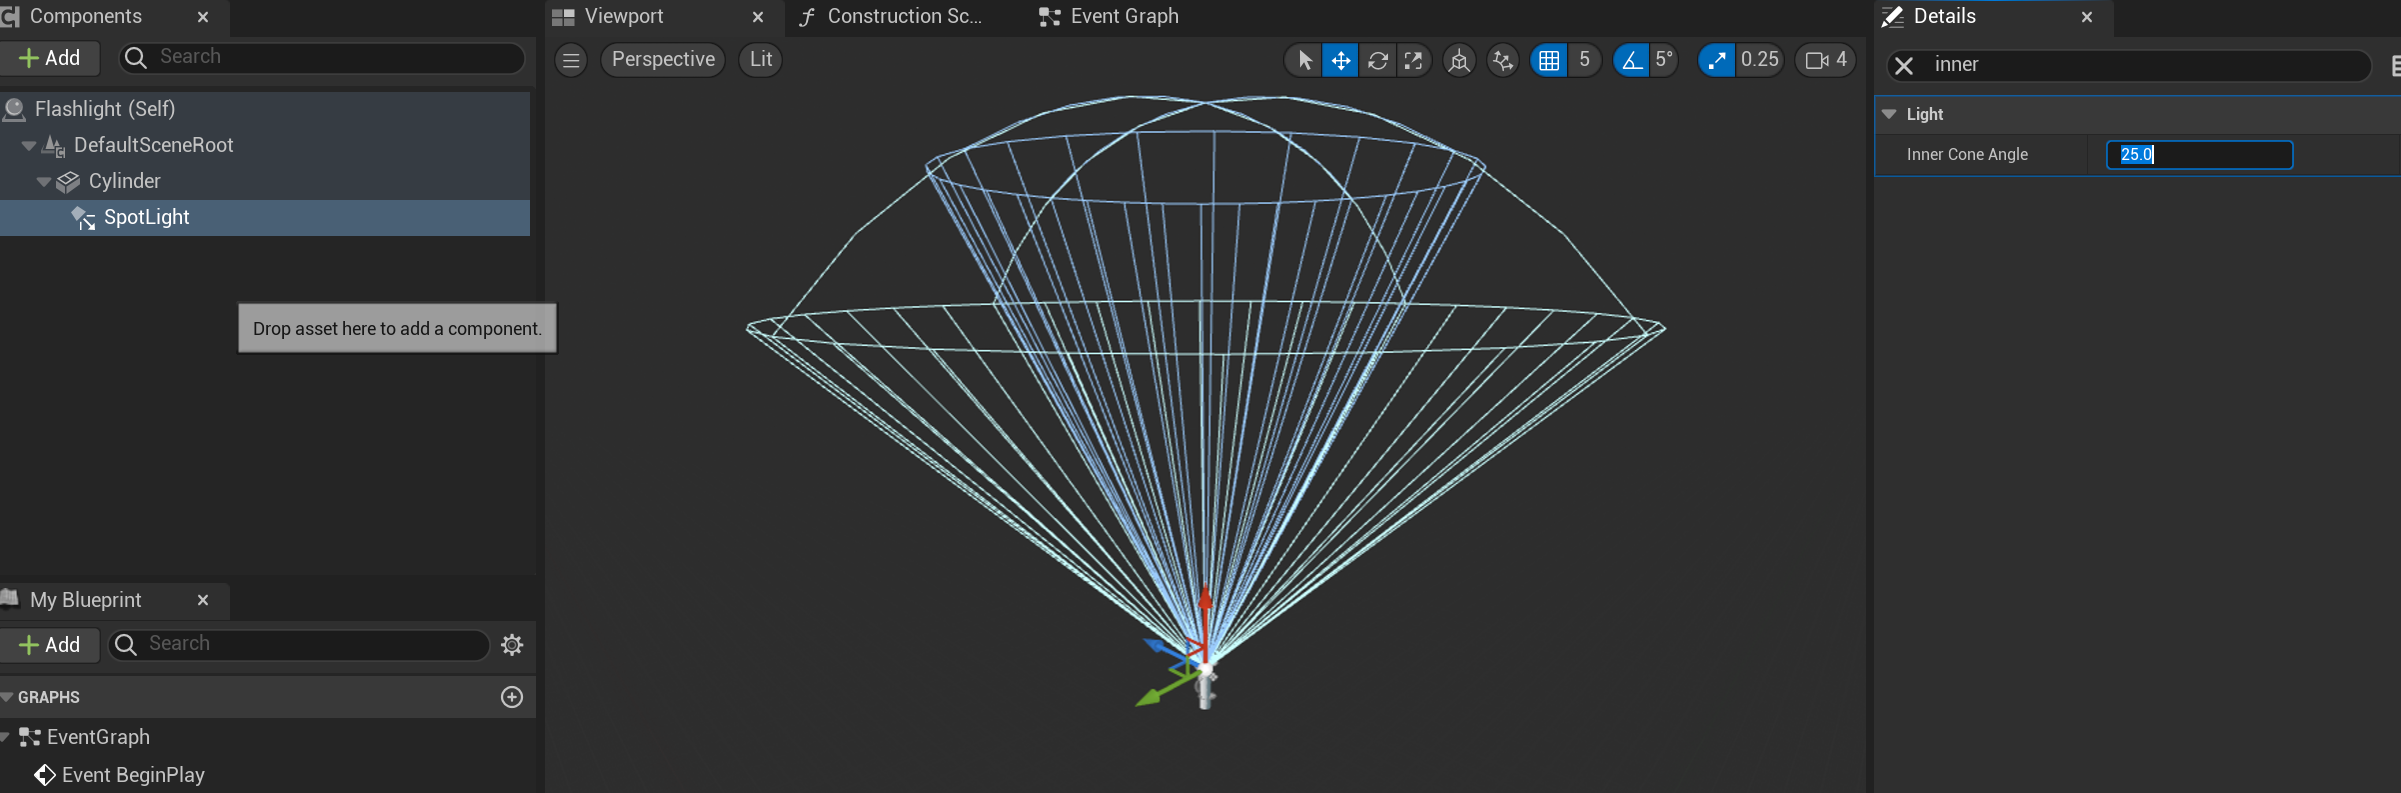Open the Lit view mode dropdown
Screen dimensions: 2401x793
click(x=761, y=60)
